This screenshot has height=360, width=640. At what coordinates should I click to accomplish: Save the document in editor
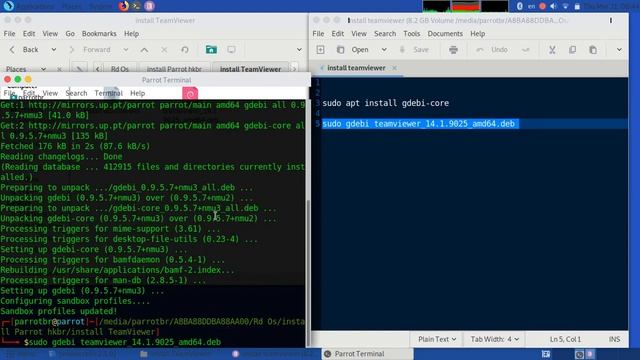[x=414, y=49]
